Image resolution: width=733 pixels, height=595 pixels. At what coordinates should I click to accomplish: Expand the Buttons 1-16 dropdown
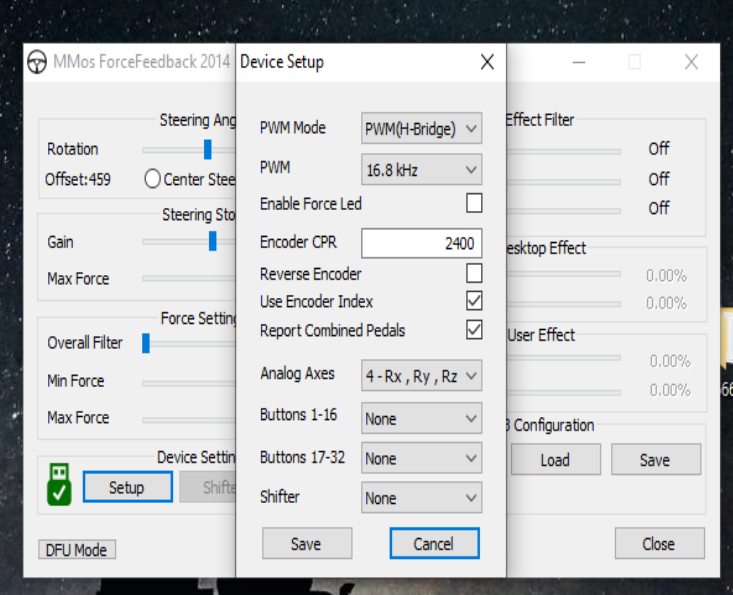point(421,419)
